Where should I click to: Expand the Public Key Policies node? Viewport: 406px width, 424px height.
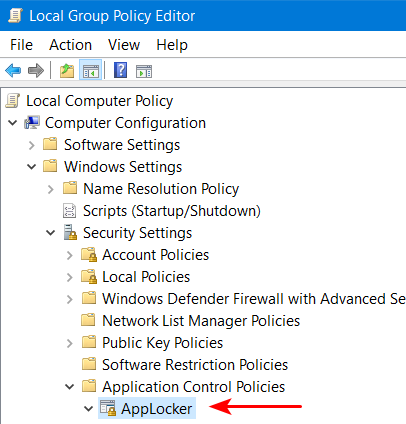(x=70, y=343)
